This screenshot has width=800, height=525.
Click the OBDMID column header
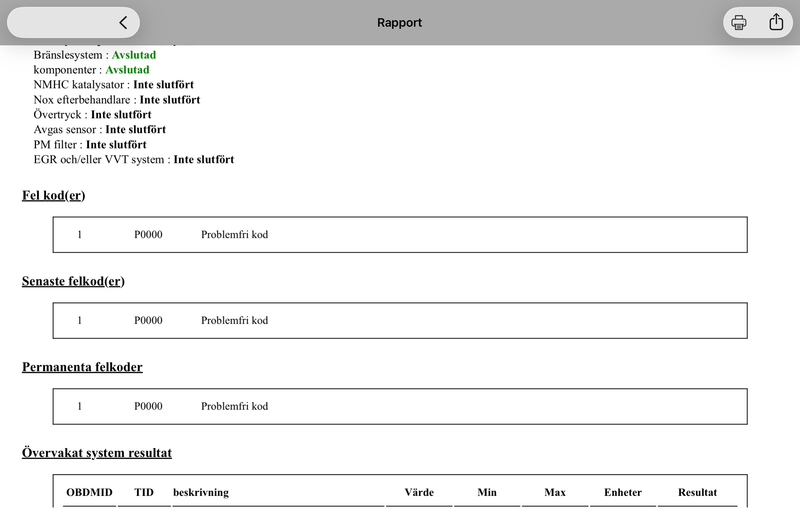tap(89, 492)
